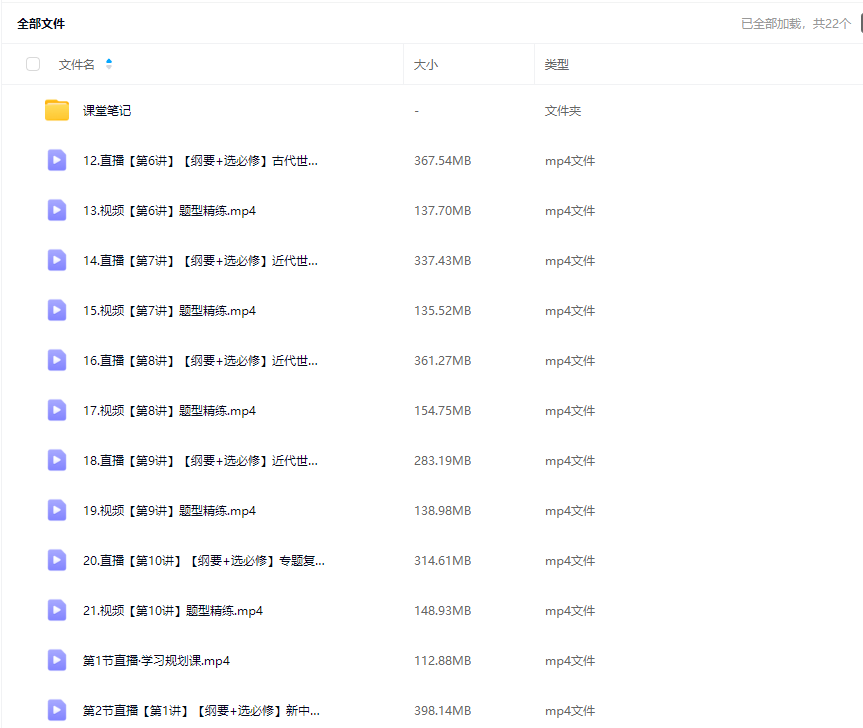Sort files by 类型 column header

556,64
